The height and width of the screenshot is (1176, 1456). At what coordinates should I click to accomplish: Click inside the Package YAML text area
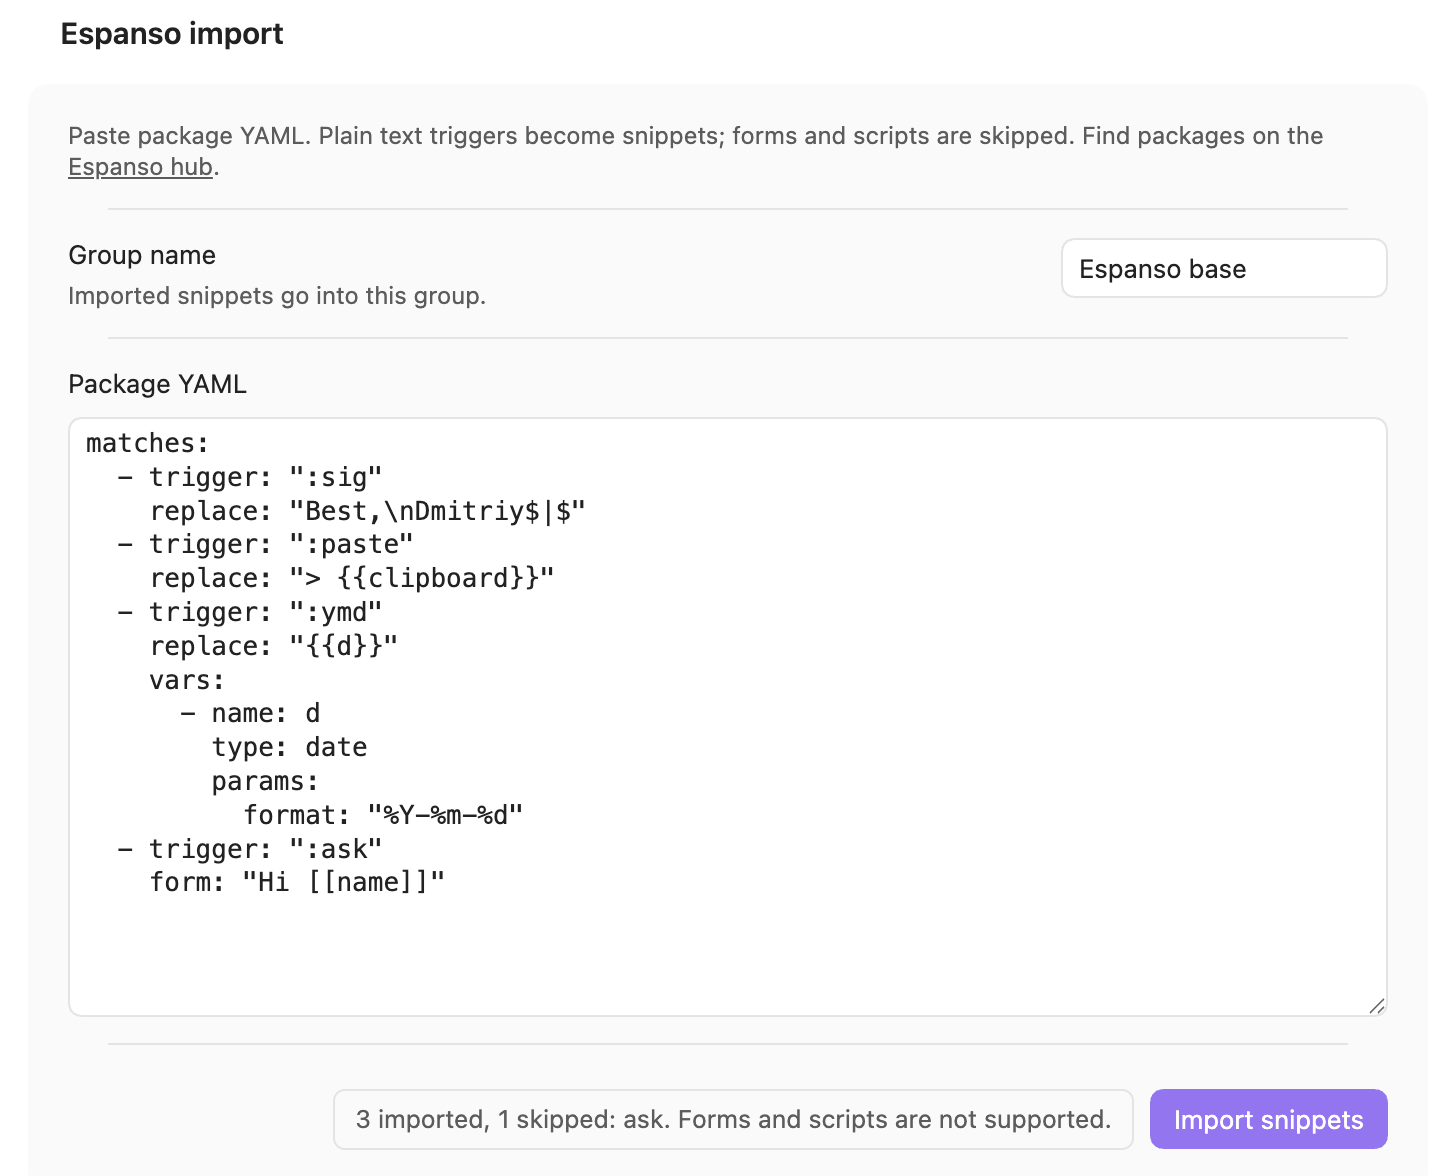pyautogui.click(x=728, y=717)
